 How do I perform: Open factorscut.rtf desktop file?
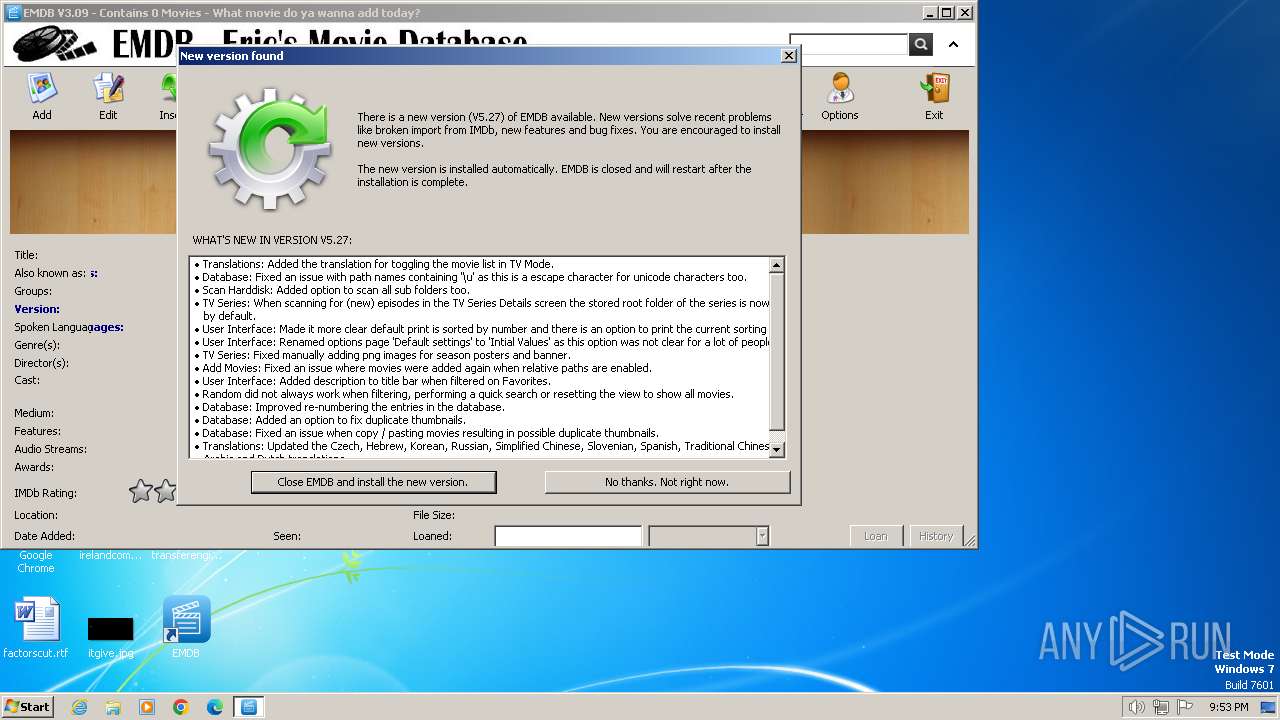pos(36,628)
